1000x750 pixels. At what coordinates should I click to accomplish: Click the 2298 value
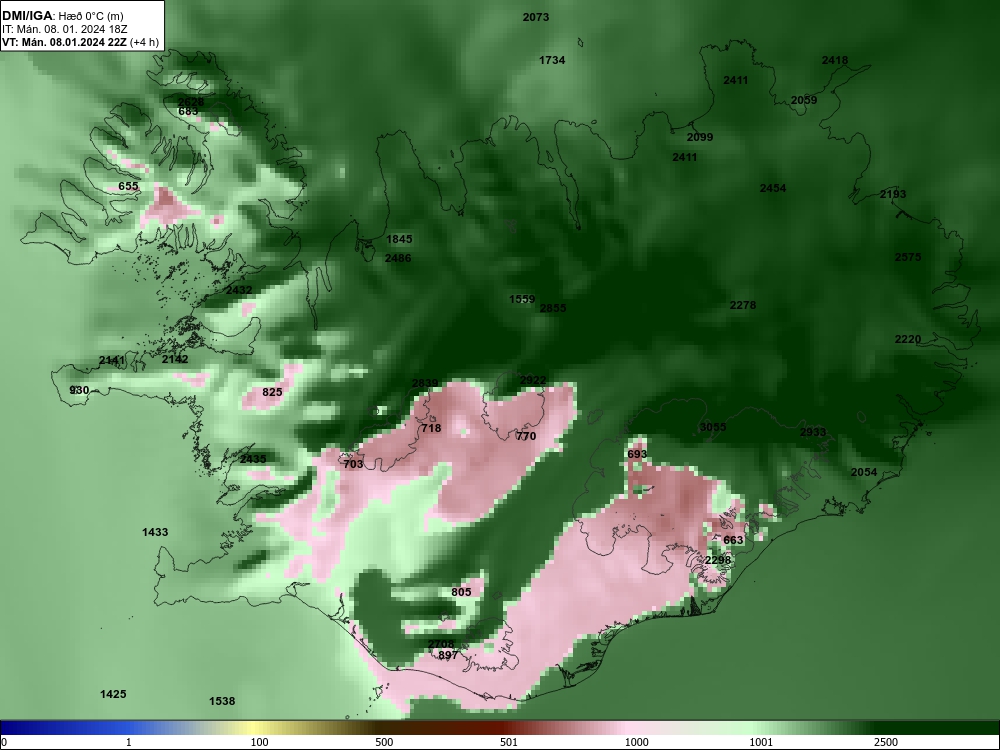718,561
